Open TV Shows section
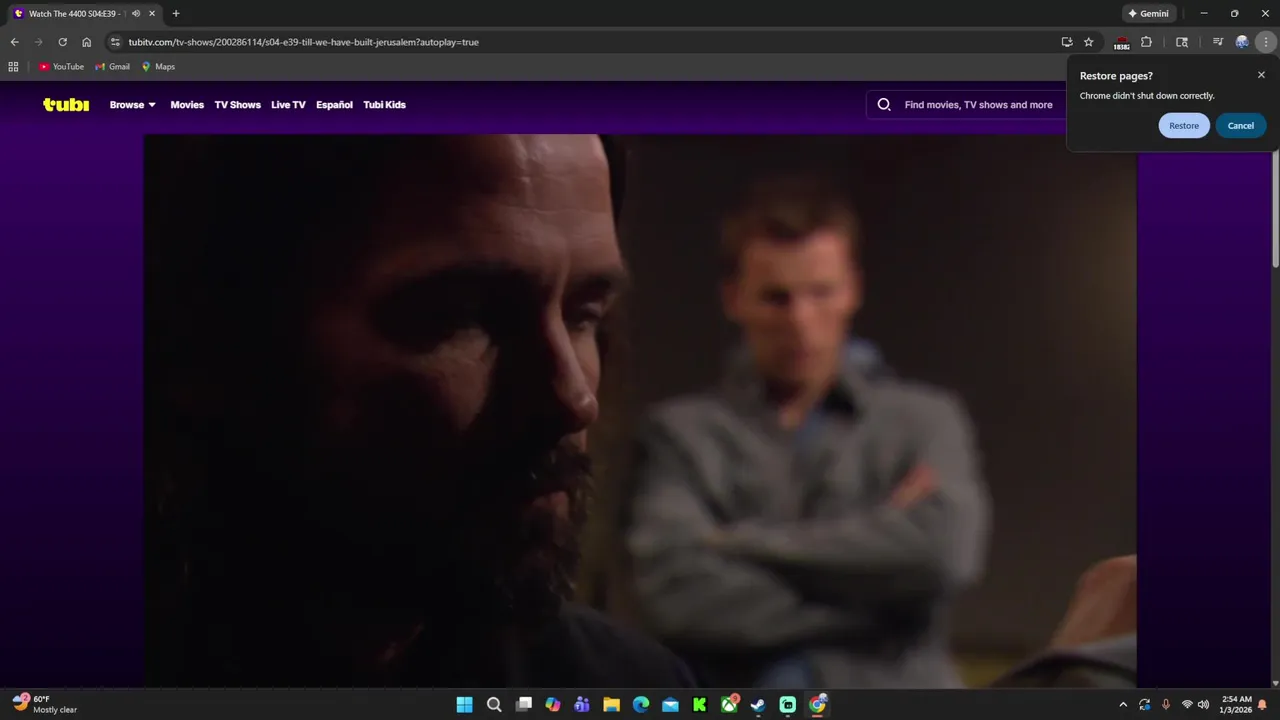 (237, 104)
